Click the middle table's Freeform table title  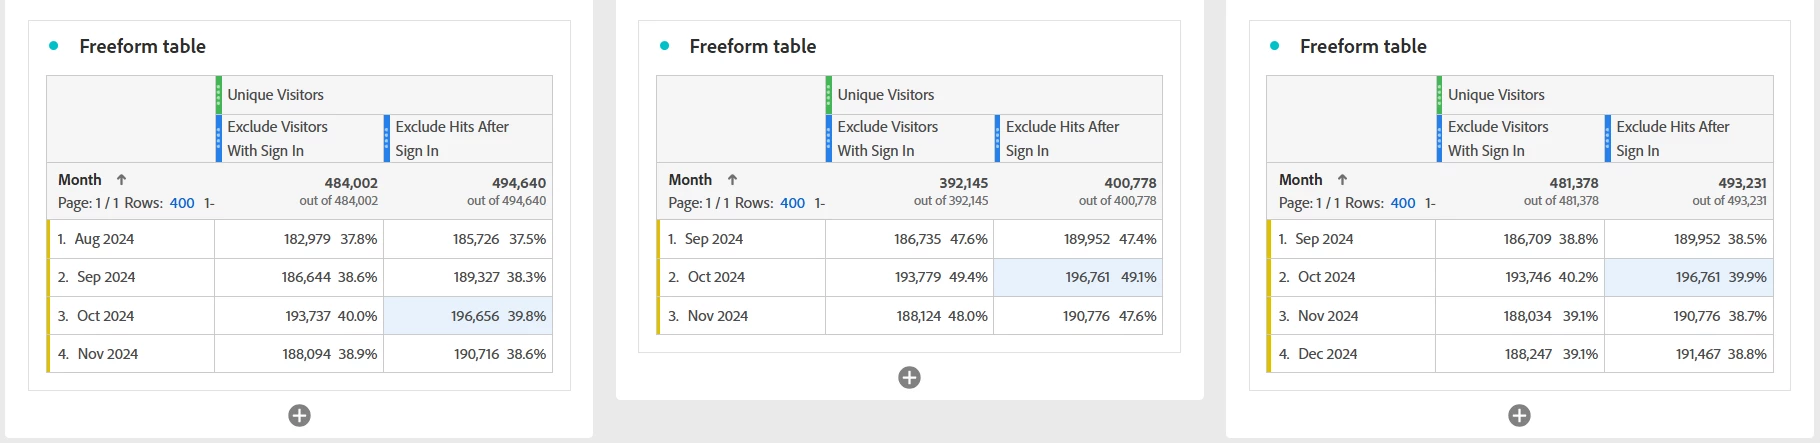click(x=753, y=46)
